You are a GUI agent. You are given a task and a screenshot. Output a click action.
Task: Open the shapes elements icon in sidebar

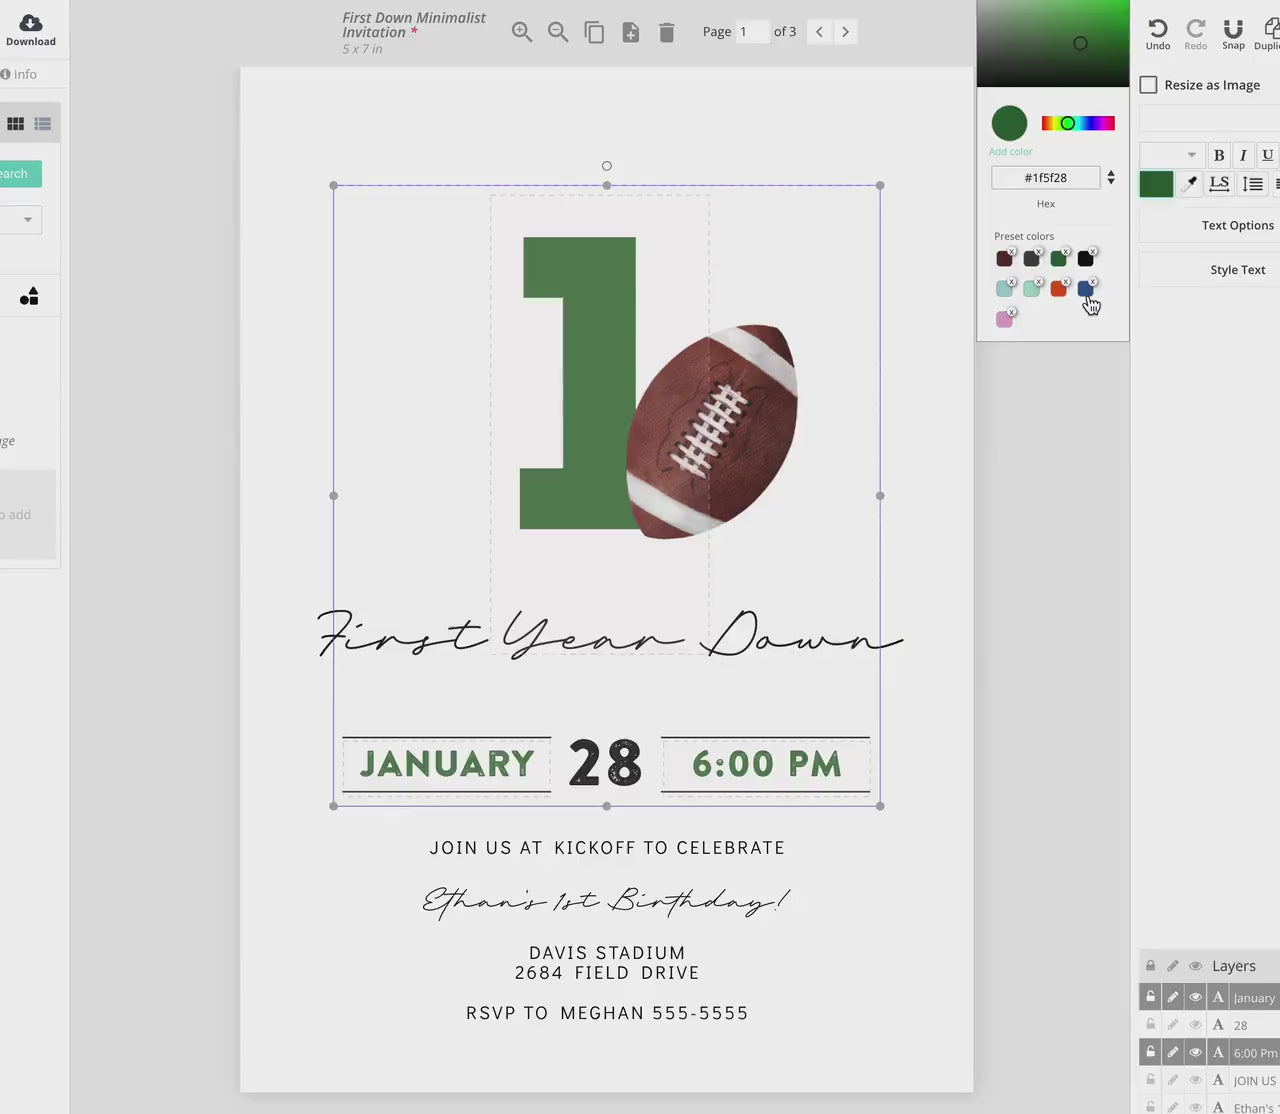[29, 296]
